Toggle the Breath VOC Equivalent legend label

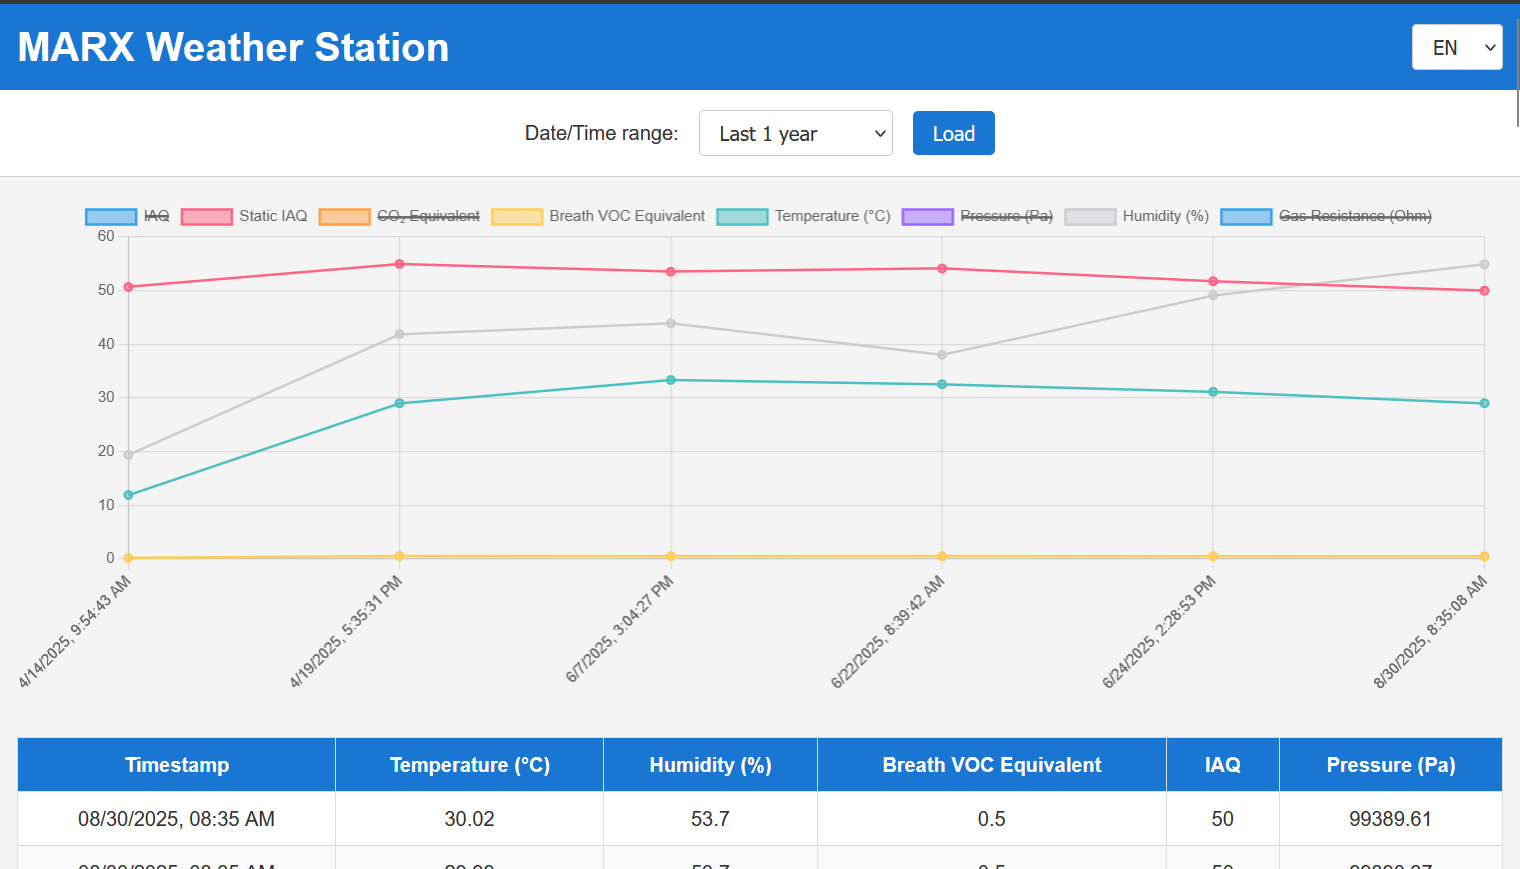(x=627, y=216)
